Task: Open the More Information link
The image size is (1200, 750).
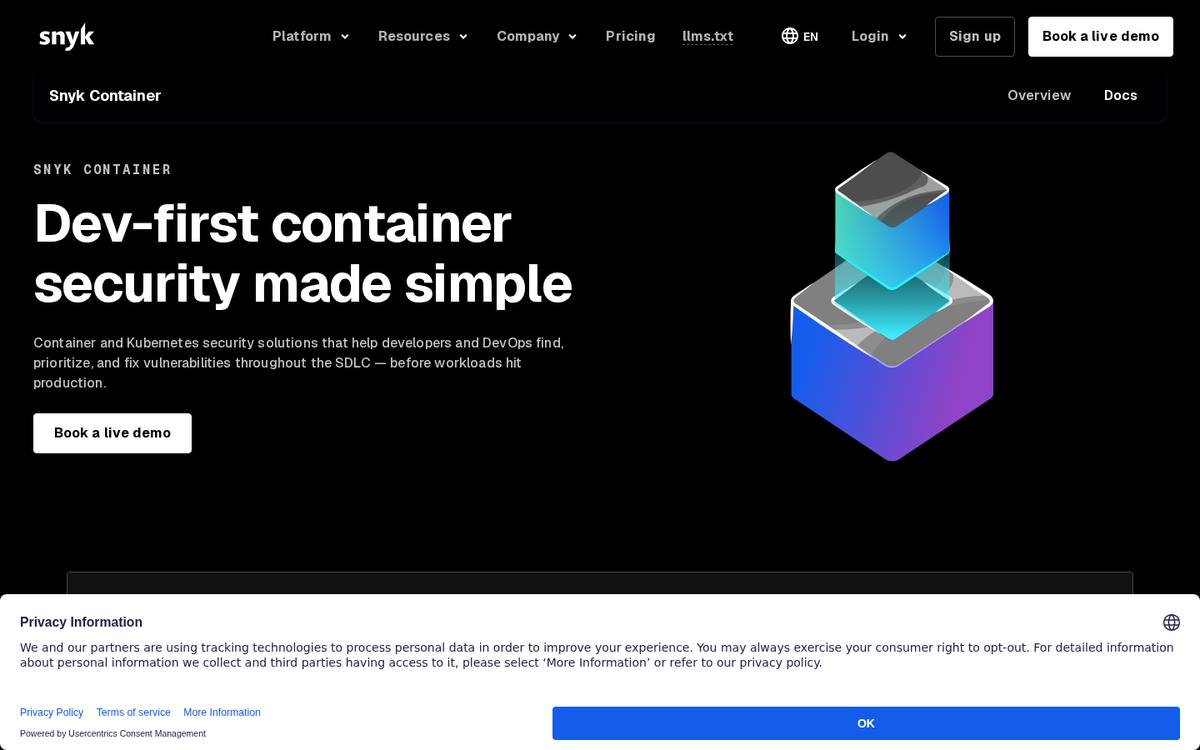Action: (222, 712)
